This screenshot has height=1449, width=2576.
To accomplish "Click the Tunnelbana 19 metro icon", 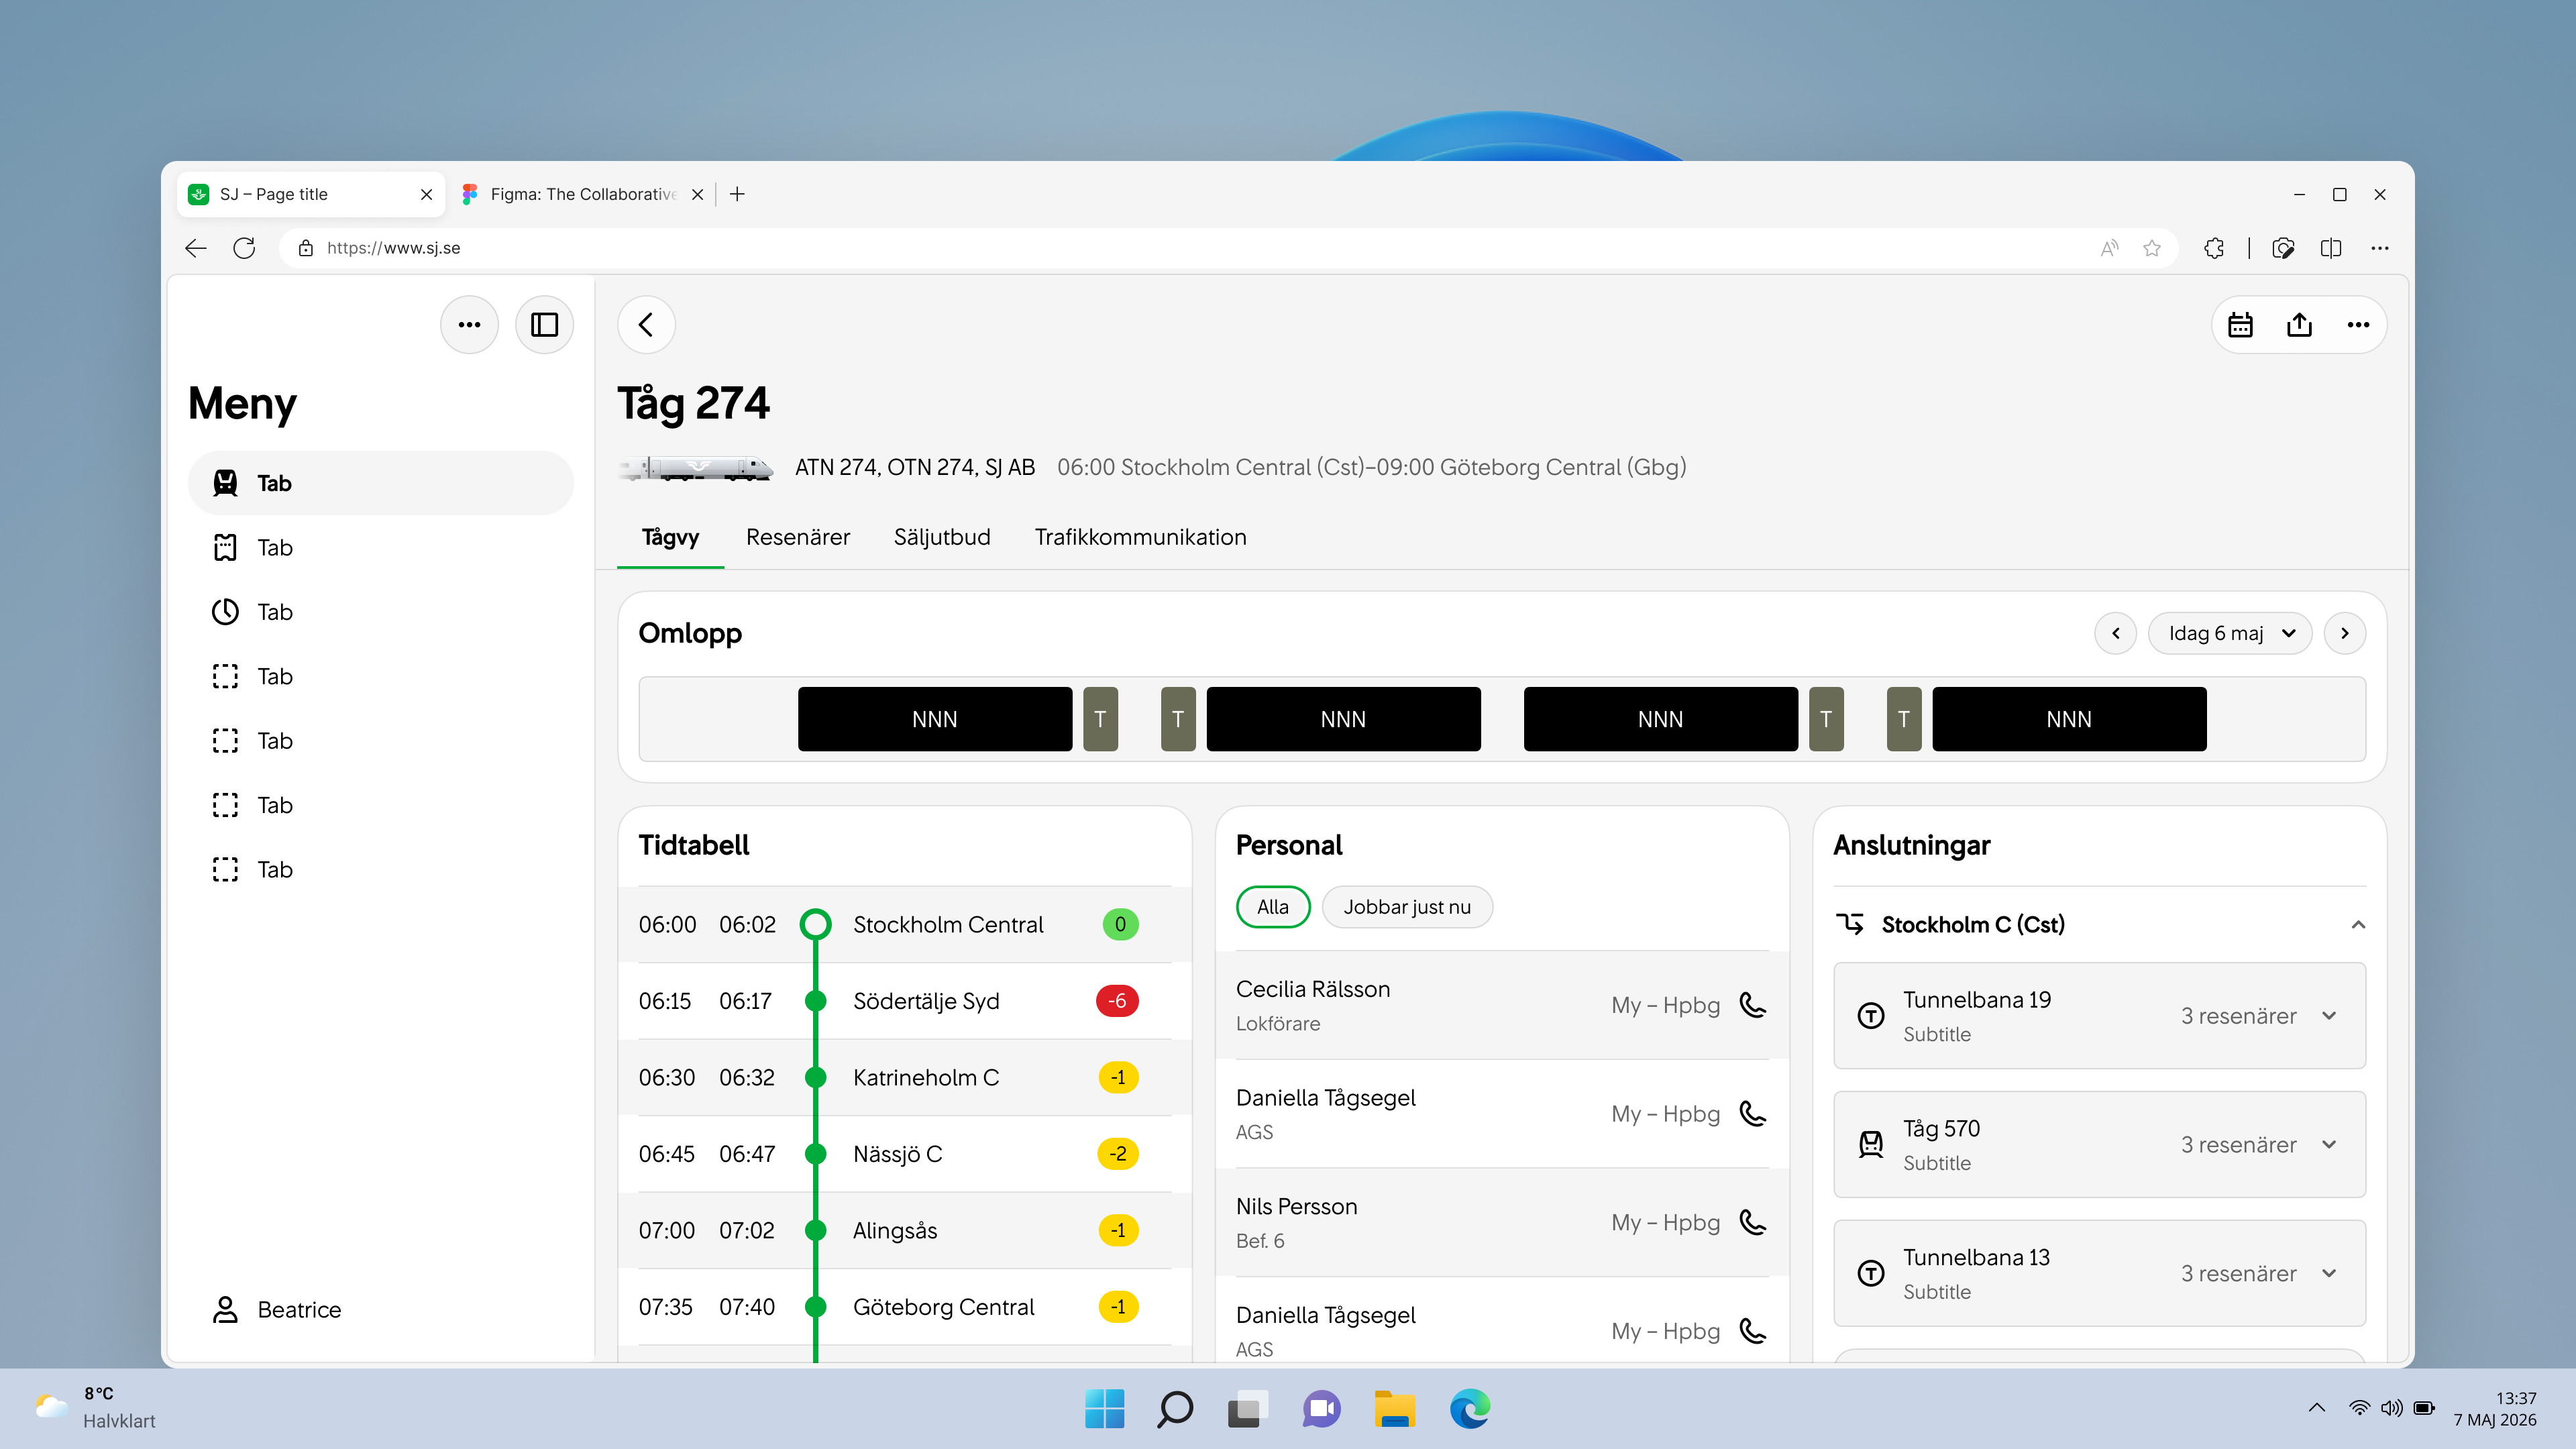I will click(1871, 1016).
